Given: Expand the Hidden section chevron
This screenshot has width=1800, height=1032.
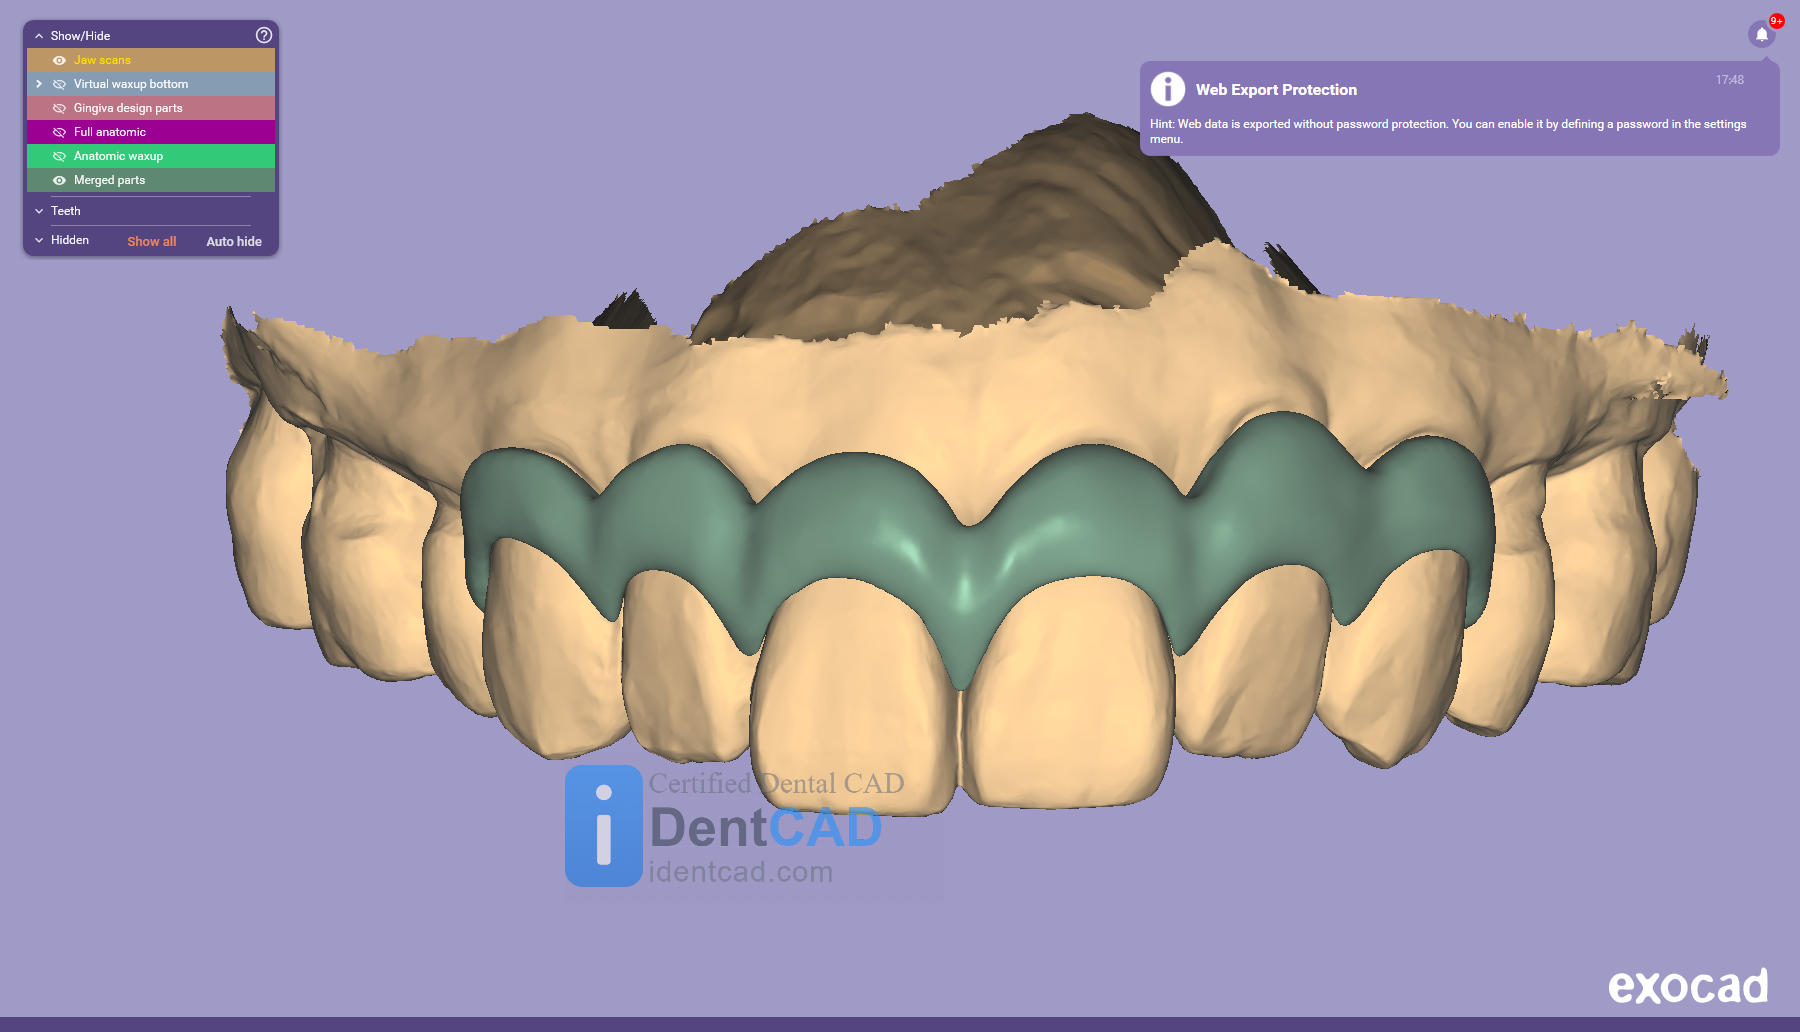Looking at the screenshot, I should click(x=39, y=240).
